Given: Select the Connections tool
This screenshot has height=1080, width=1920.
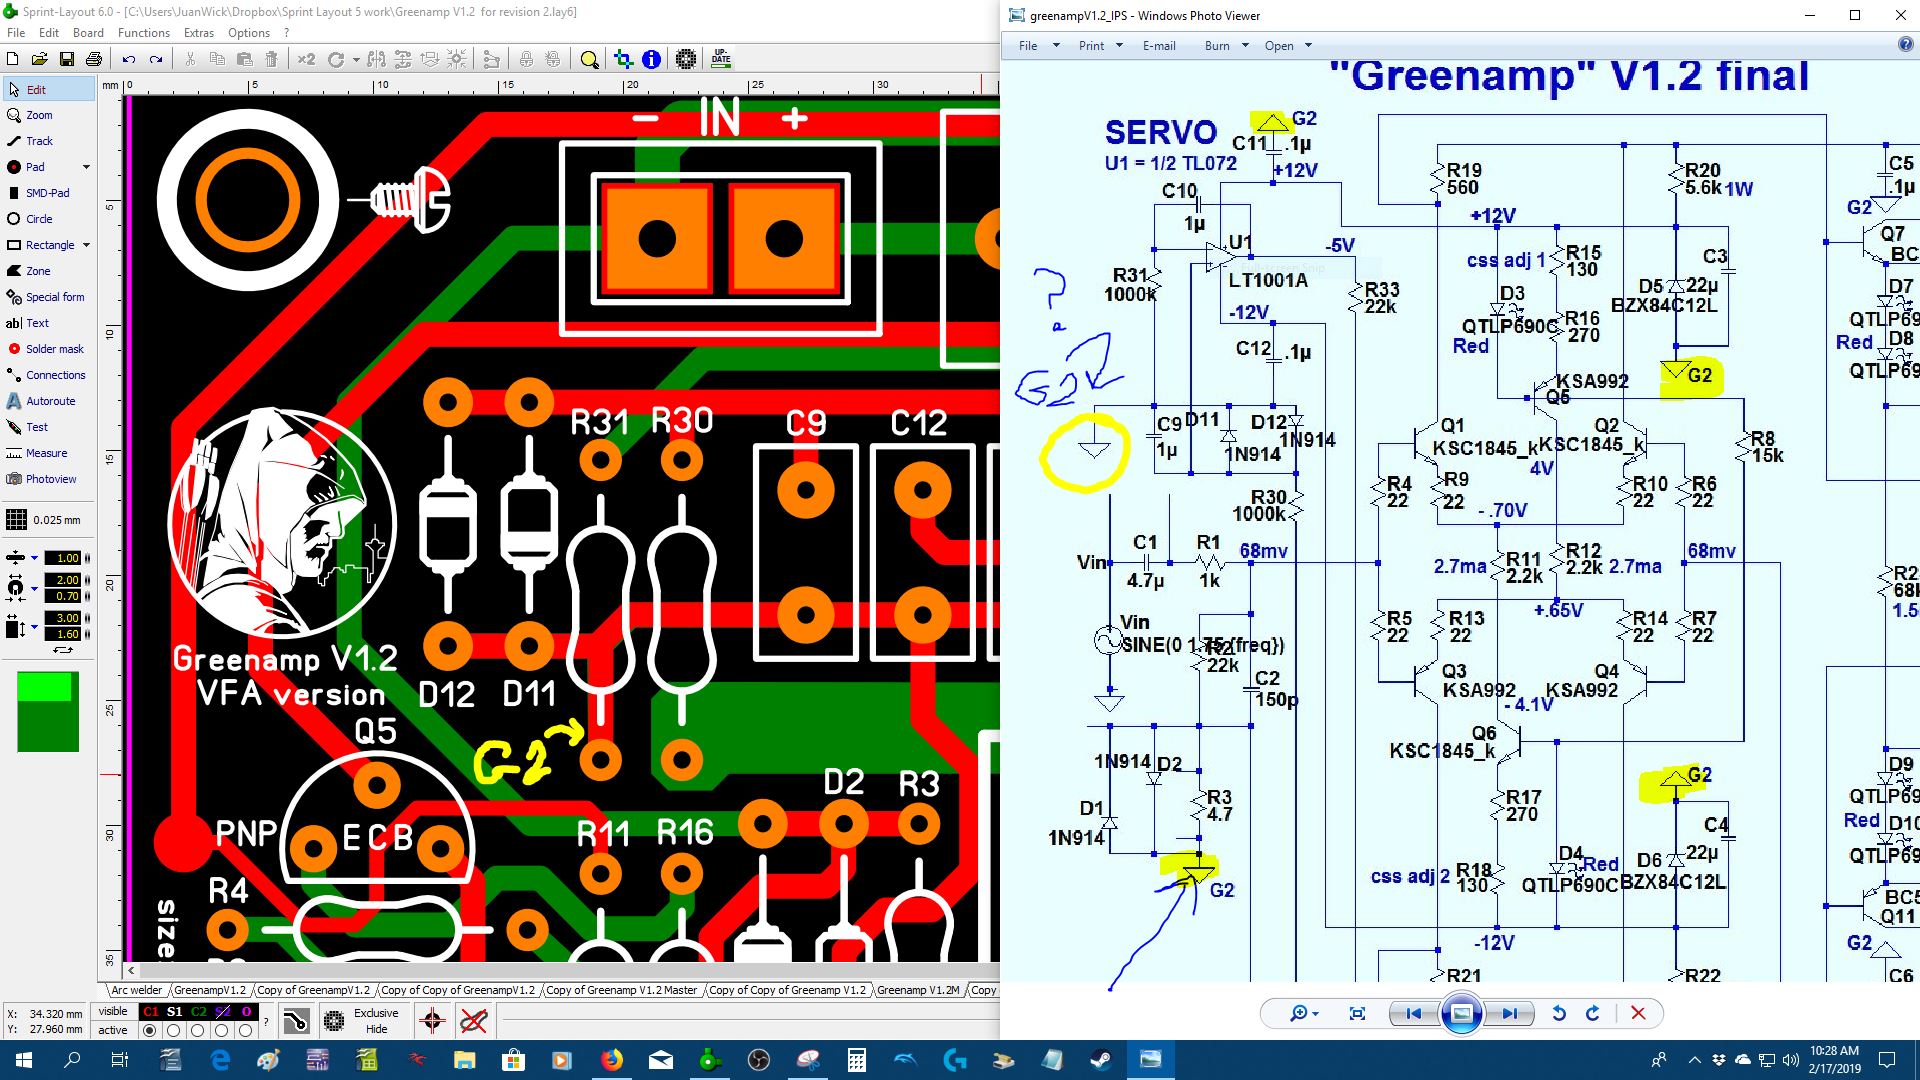Looking at the screenshot, I should pos(48,375).
